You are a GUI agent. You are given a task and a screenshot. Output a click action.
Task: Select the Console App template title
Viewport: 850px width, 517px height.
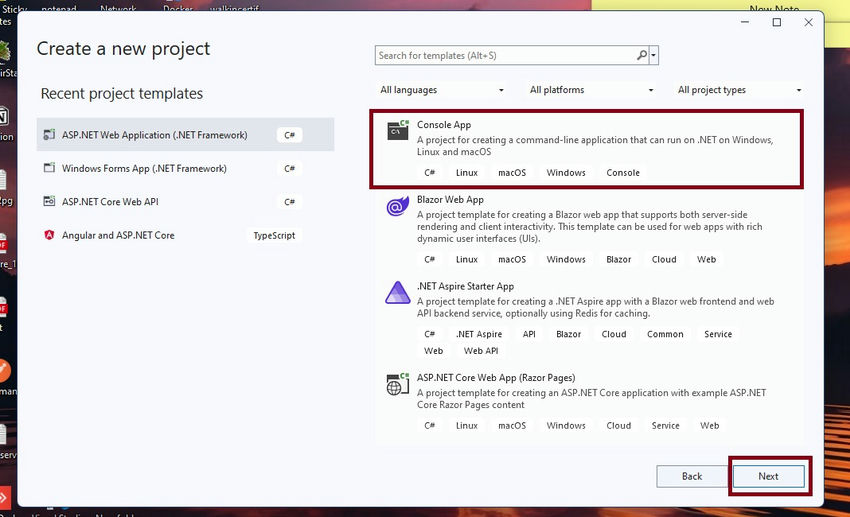tap(443, 125)
